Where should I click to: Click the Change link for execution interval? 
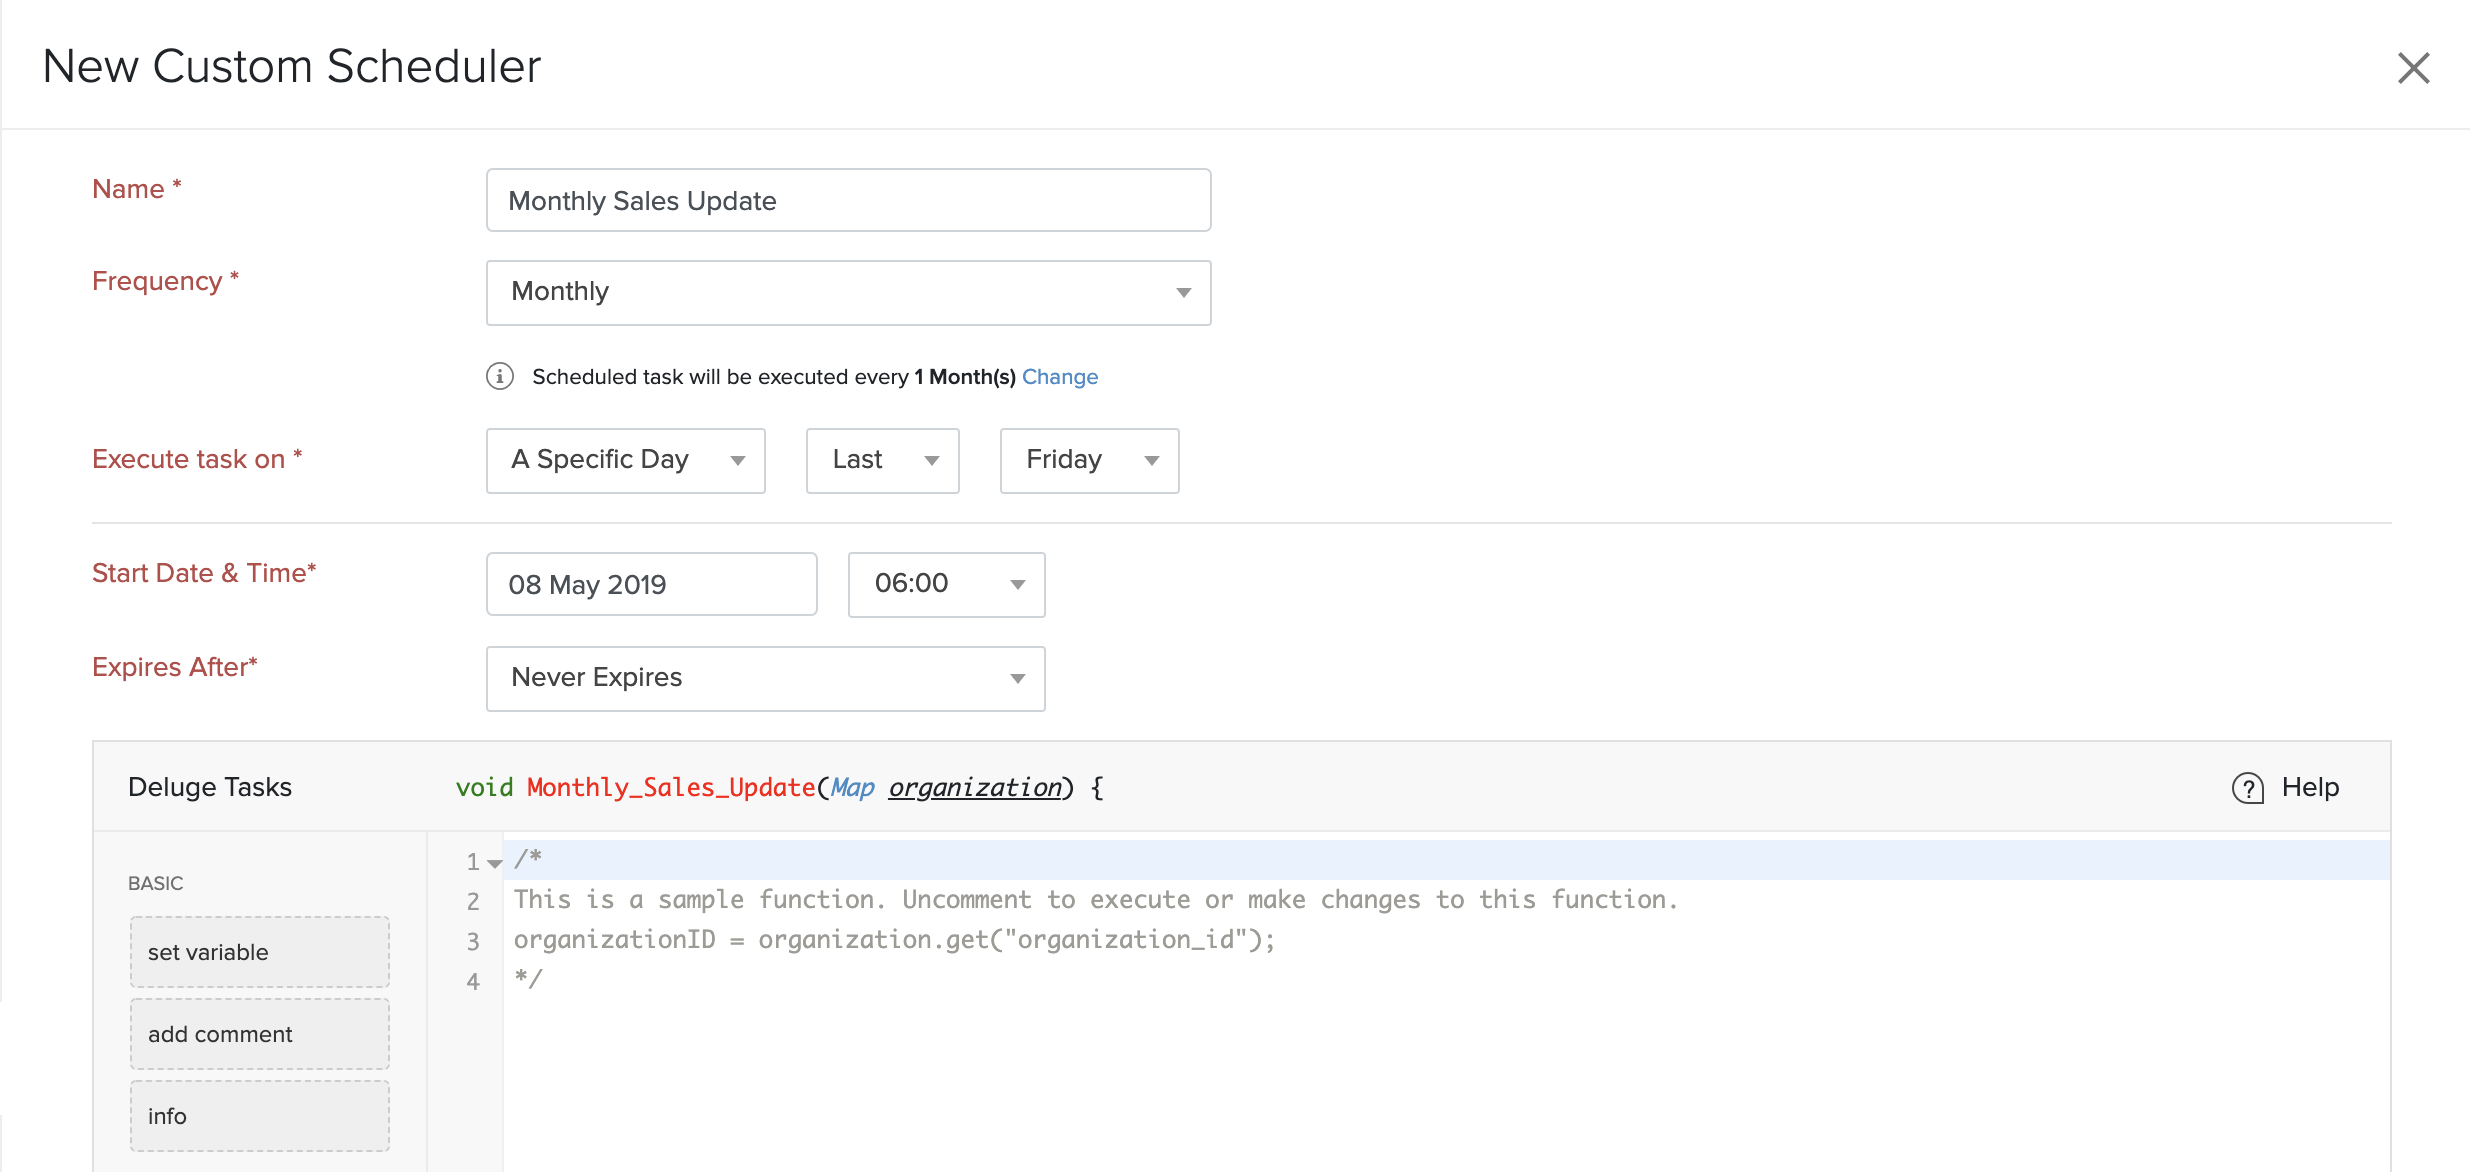[1060, 377]
